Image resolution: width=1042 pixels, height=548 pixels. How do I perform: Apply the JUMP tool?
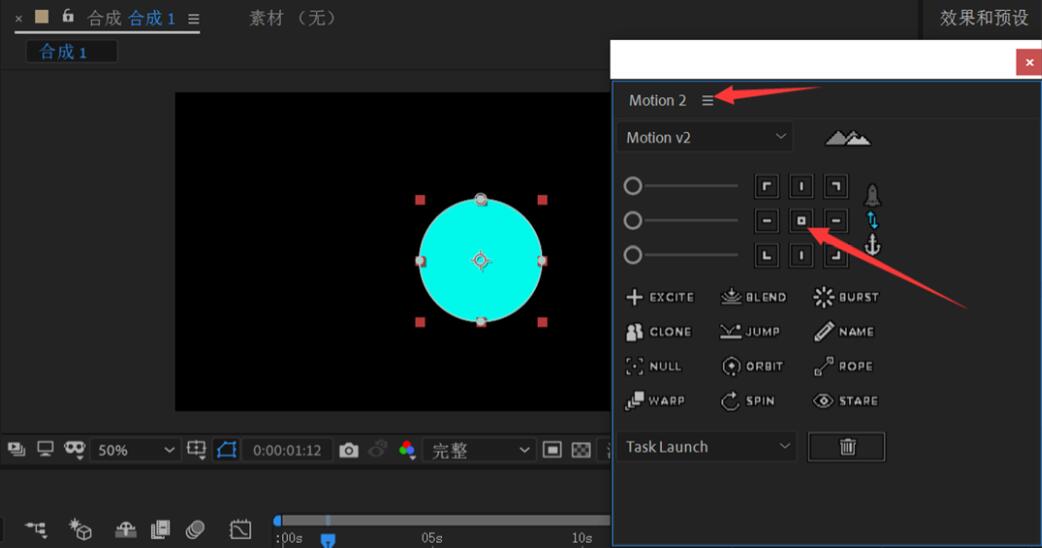tap(750, 331)
